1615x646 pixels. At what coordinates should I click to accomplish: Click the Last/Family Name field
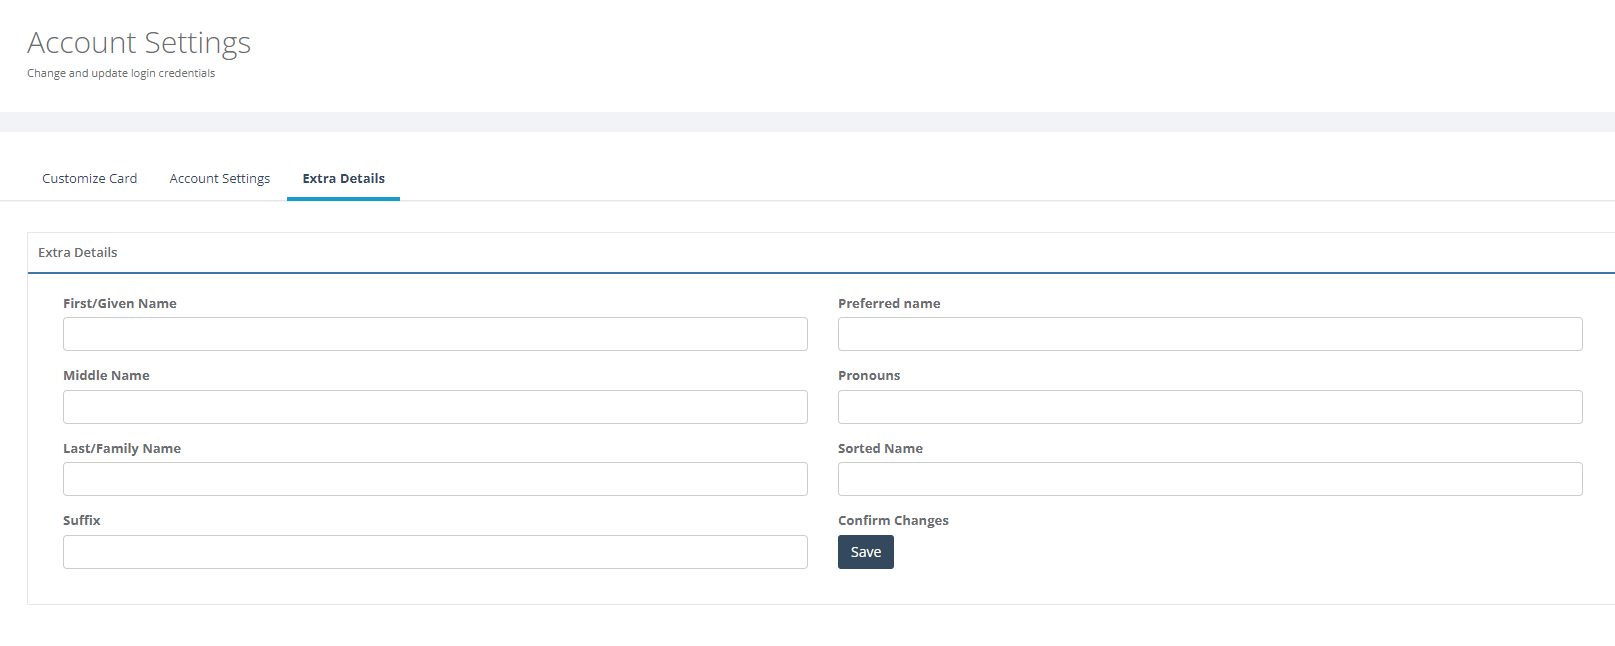click(435, 479)
